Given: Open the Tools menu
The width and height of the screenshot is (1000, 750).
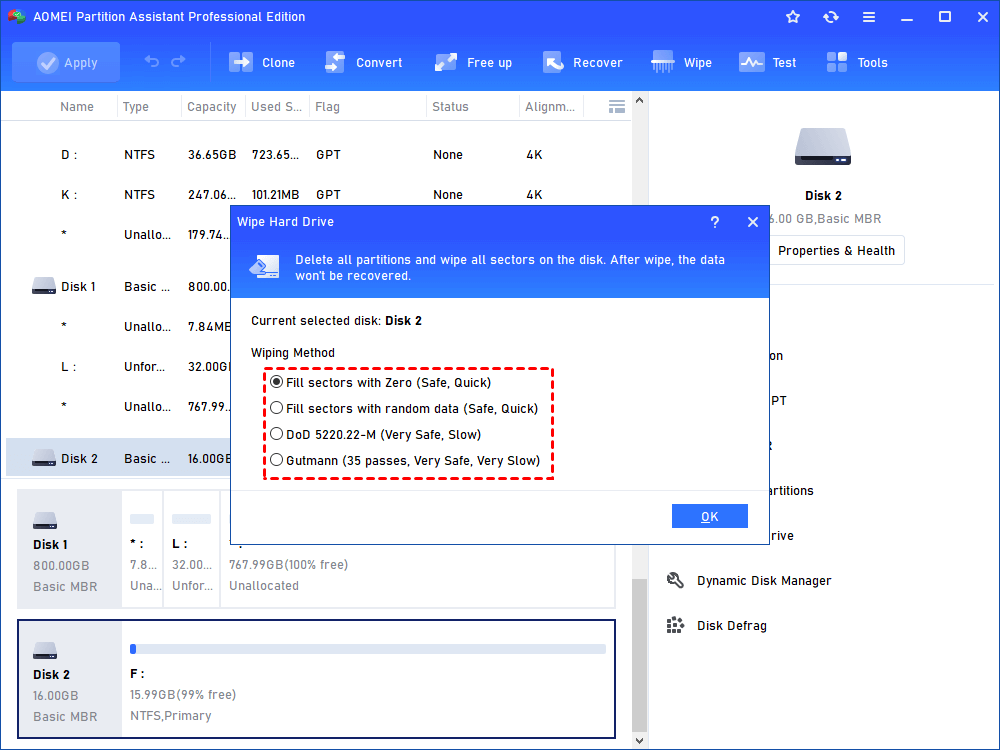Looking at the screenshot, I should (x=857, y=62).
